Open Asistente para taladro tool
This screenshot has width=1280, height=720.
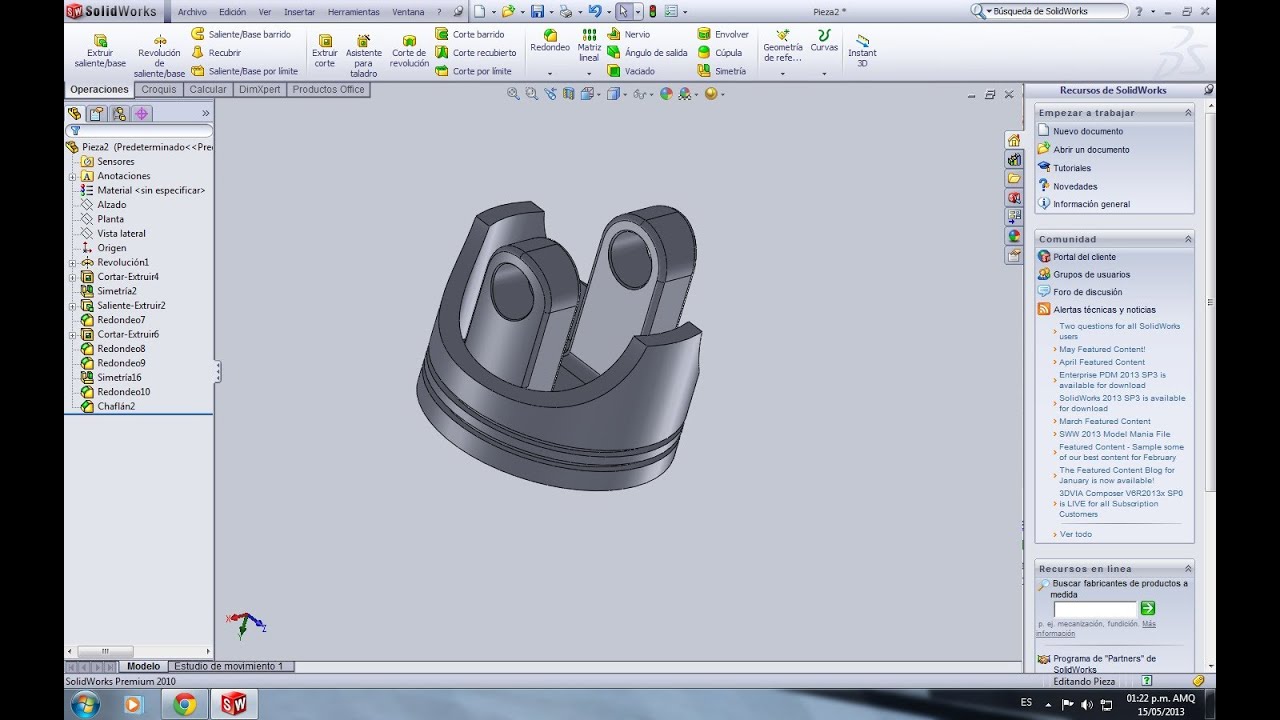click(364, 56)
